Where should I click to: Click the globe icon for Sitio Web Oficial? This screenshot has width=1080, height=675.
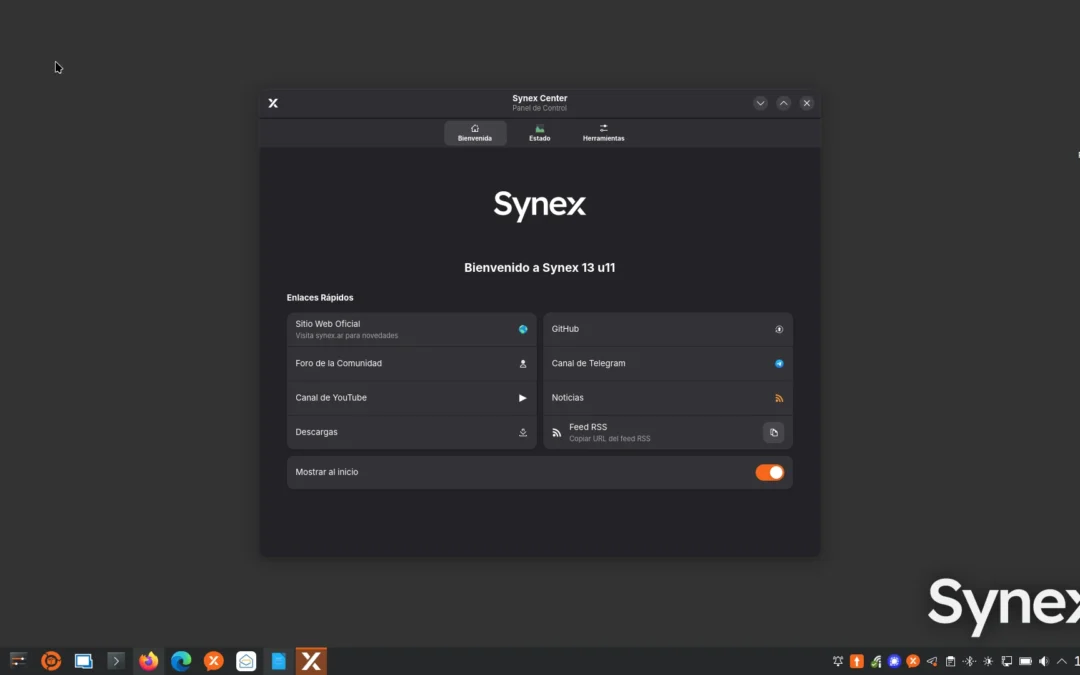(x=523, y=329)
